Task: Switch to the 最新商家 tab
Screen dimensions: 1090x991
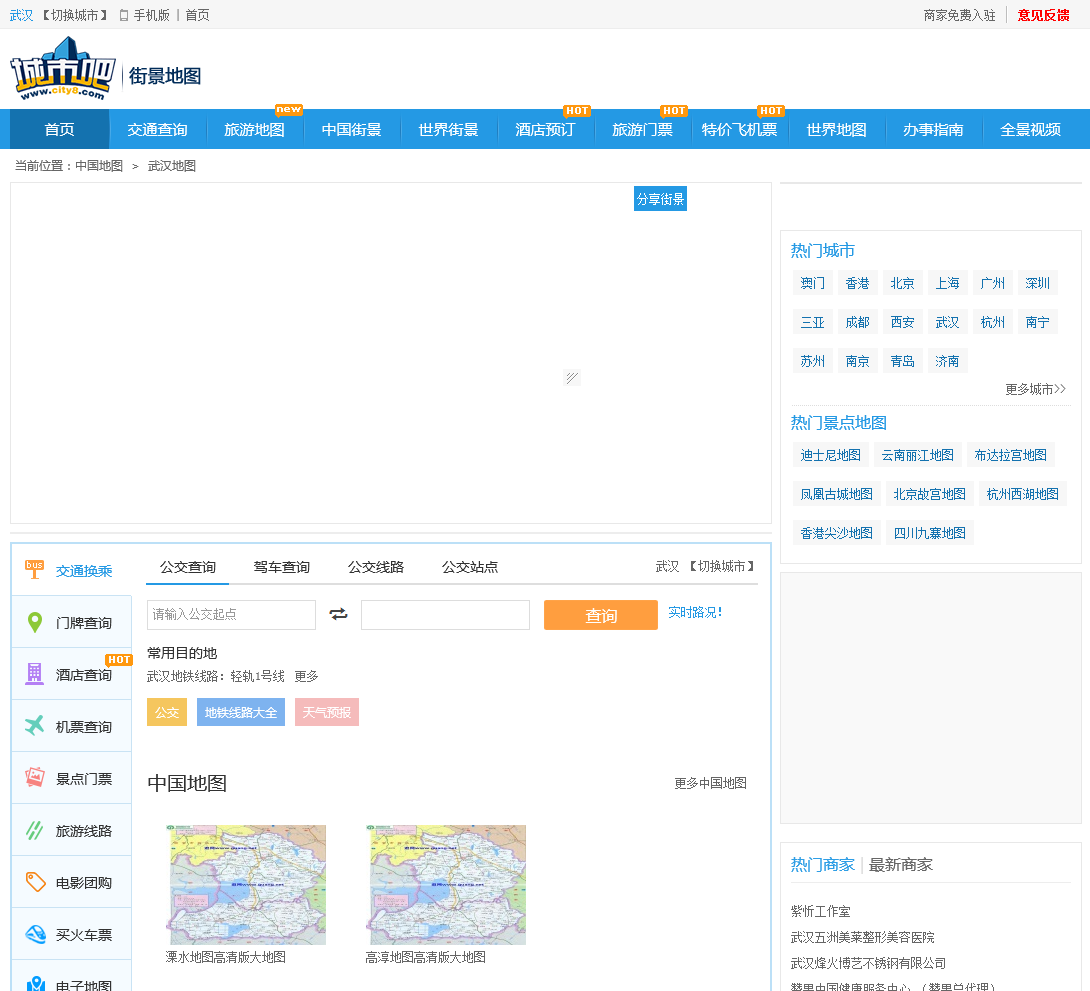Action: (x=900, y=865)
